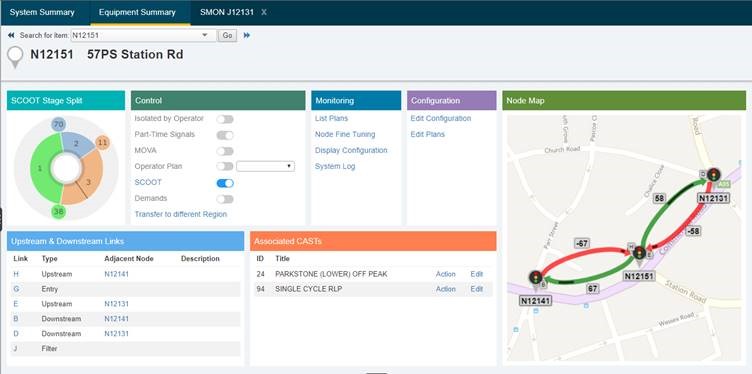Click the previous item double-arrow icon
752x374 pixels.
11,35
